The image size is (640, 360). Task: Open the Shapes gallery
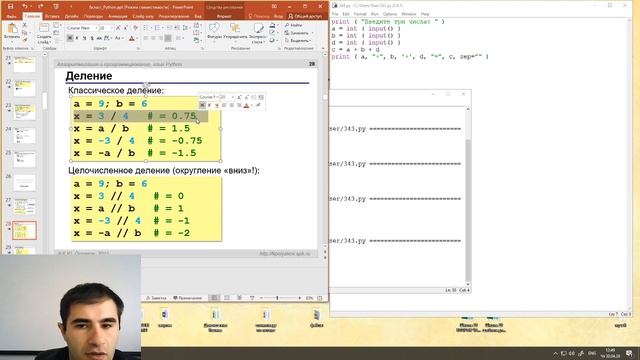click(214, 33)
